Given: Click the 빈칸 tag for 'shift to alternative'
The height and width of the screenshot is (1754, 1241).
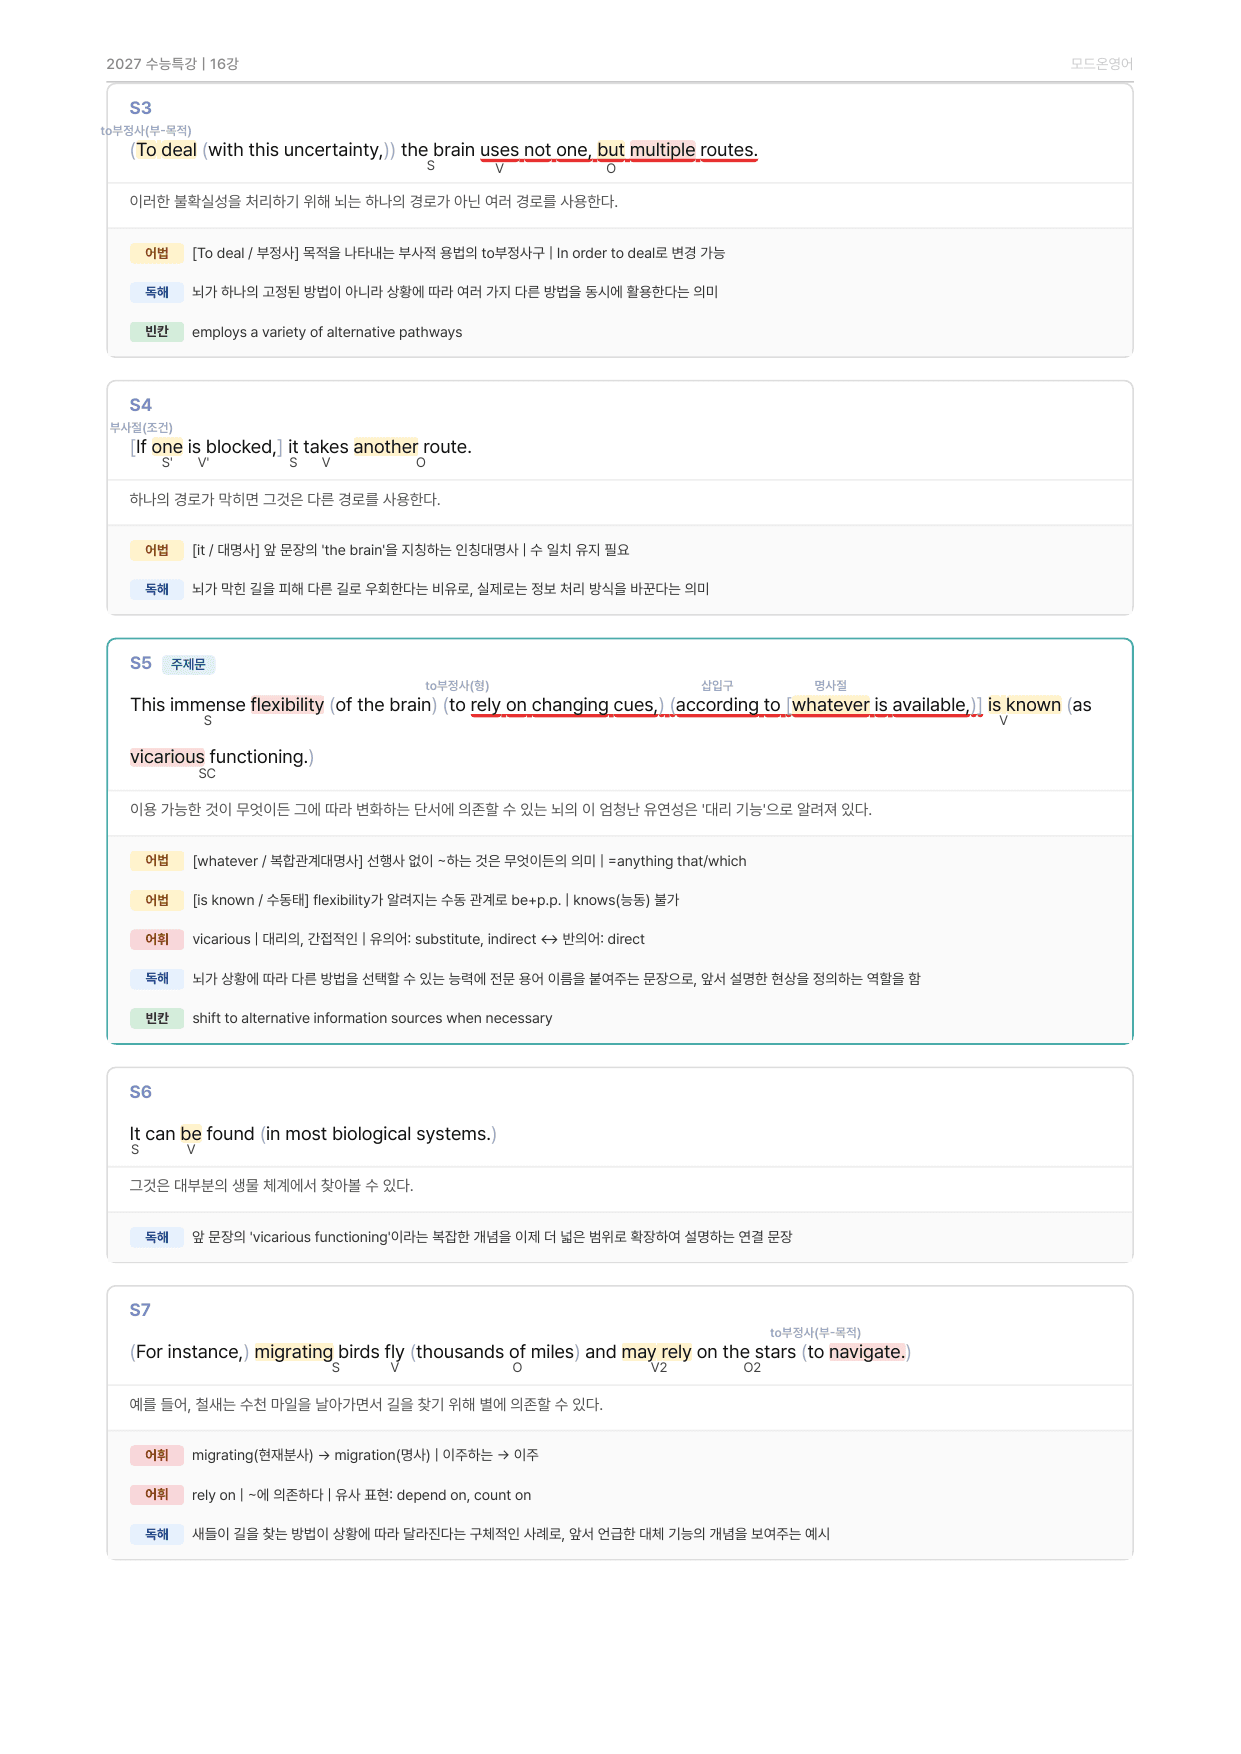Looking at the screenshot, I should [156, 1018].
